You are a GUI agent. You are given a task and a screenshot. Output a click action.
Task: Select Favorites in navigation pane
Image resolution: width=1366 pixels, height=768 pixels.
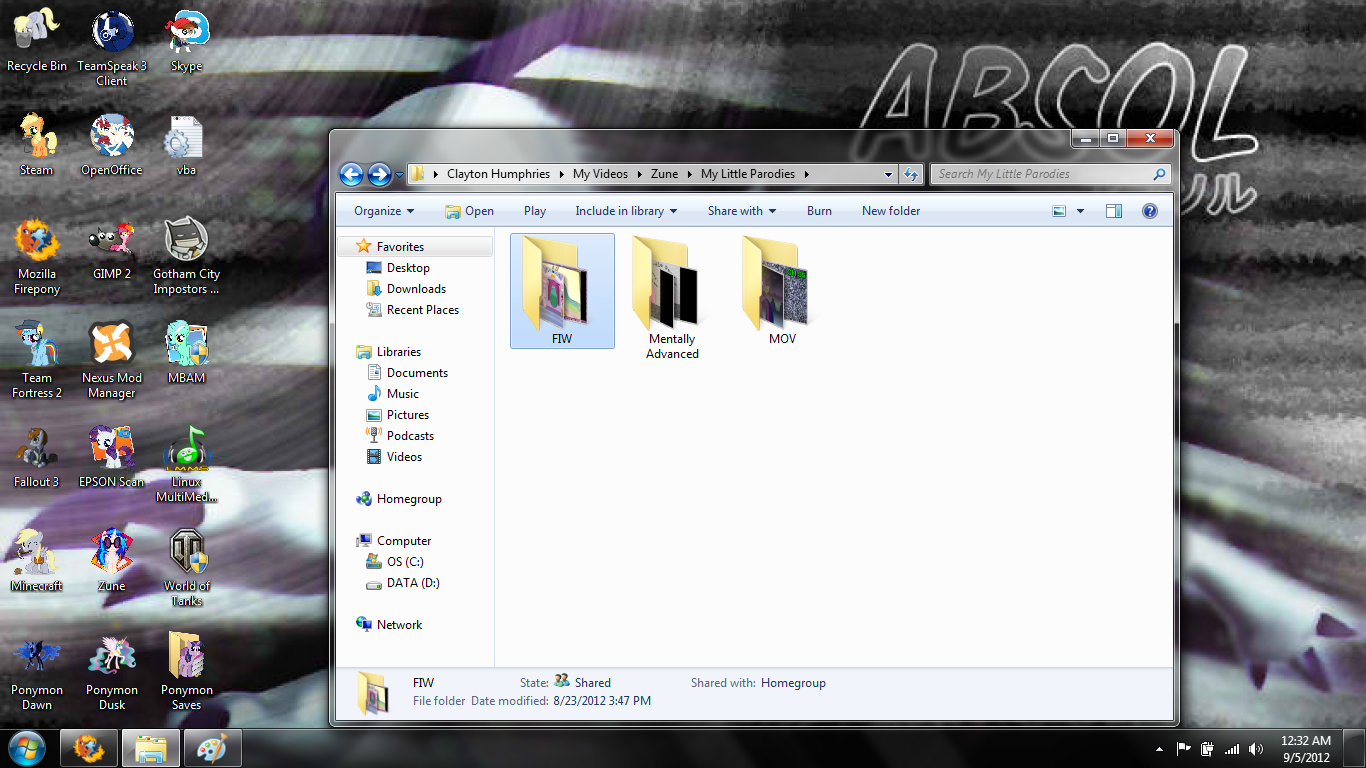pos(400,247)
